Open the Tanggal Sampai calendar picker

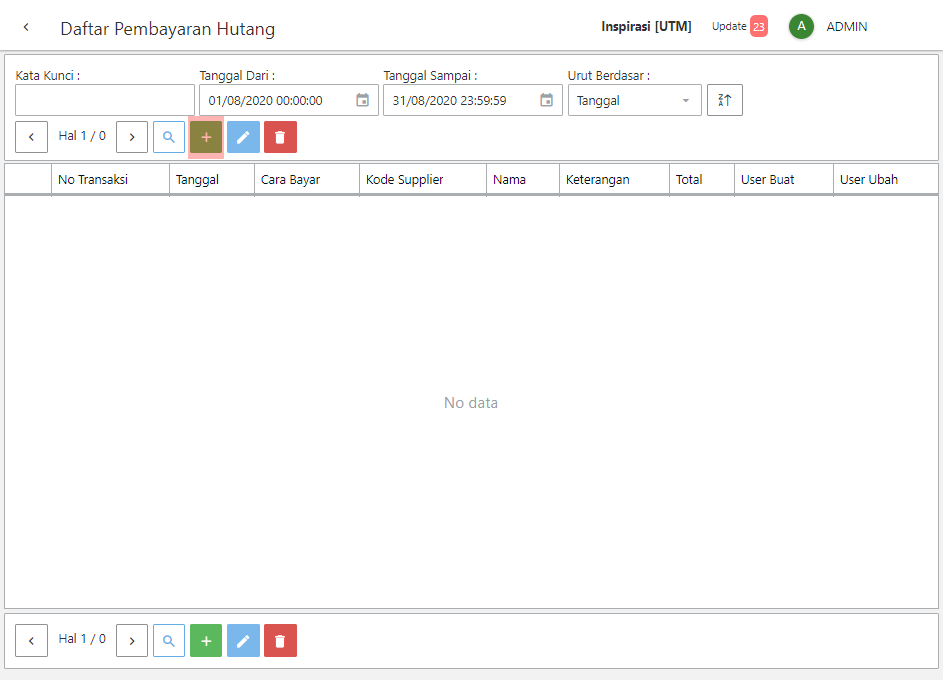pos(547,100)
